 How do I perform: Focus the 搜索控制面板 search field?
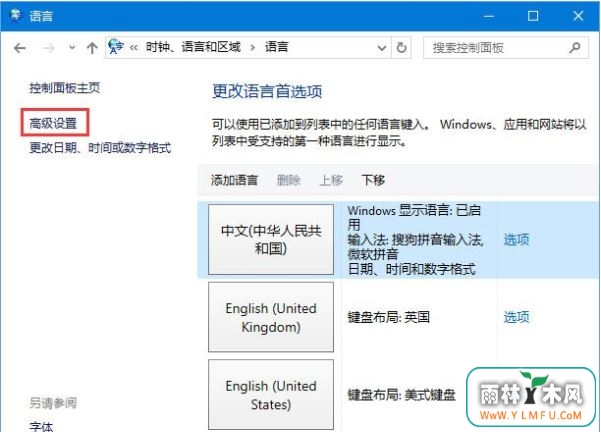coord(506,48)
